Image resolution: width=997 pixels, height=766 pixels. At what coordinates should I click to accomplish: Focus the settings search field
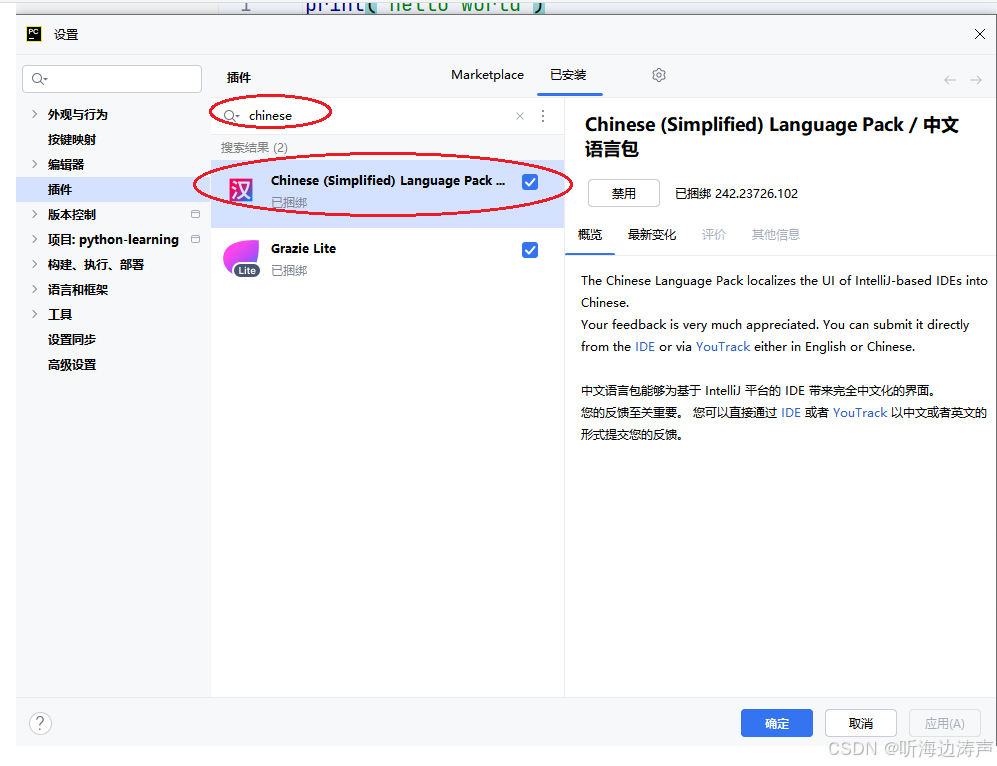[112, 79]
